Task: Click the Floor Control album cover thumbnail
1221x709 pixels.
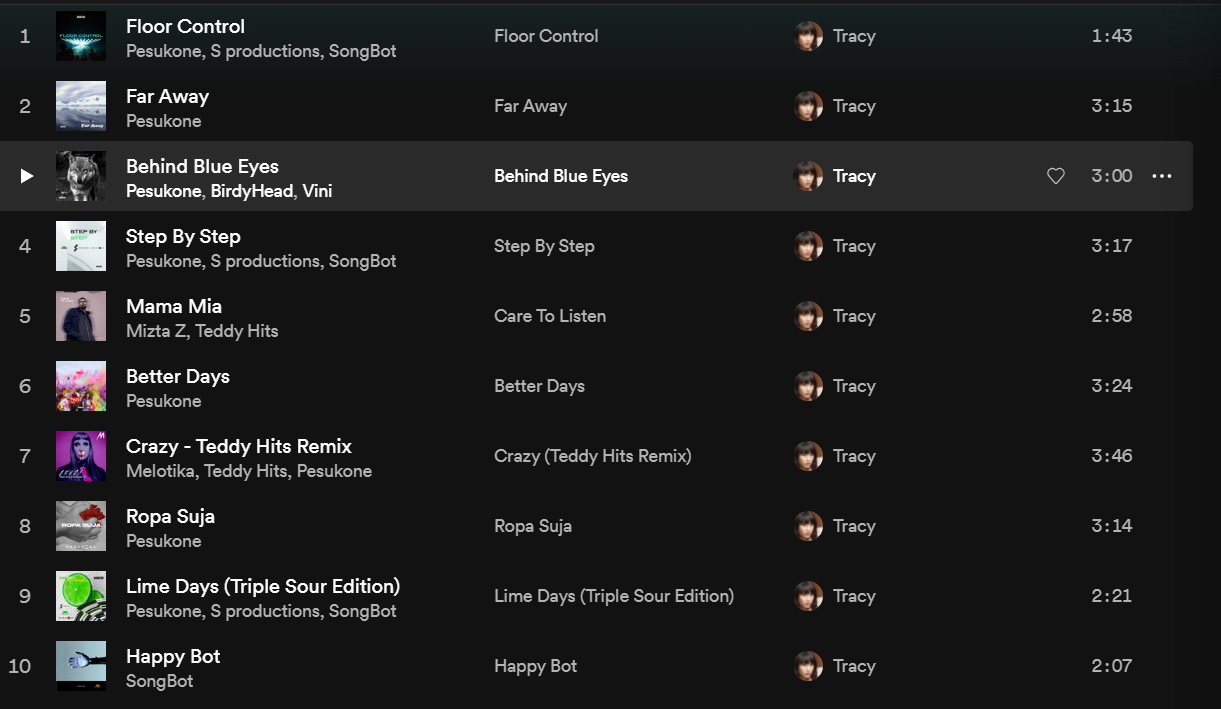Action: point(81,36)
